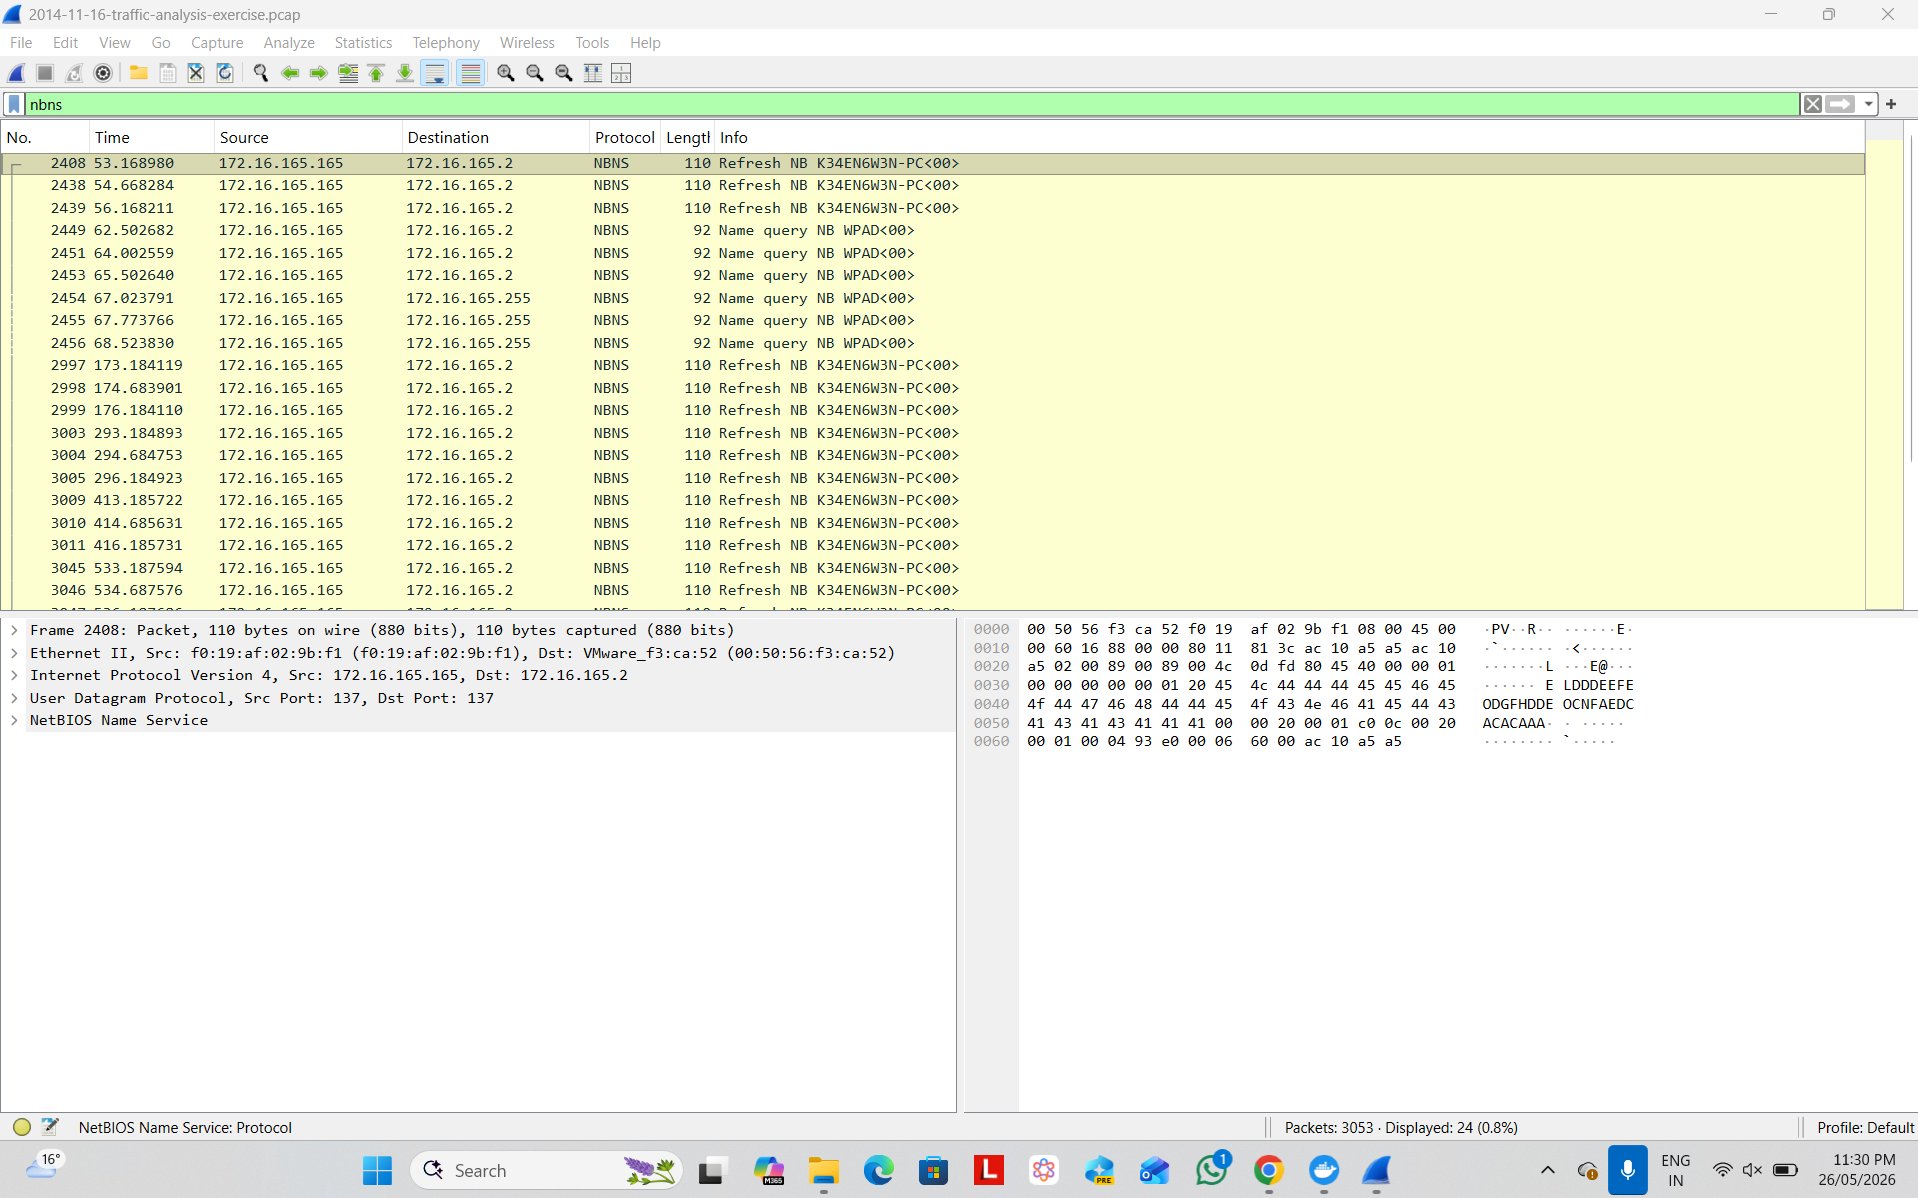The height and width of the screenshot is (1198, 1918).
Task: Toggle packet list colorization
Action: pyautogui.click(x=470, y=73)
